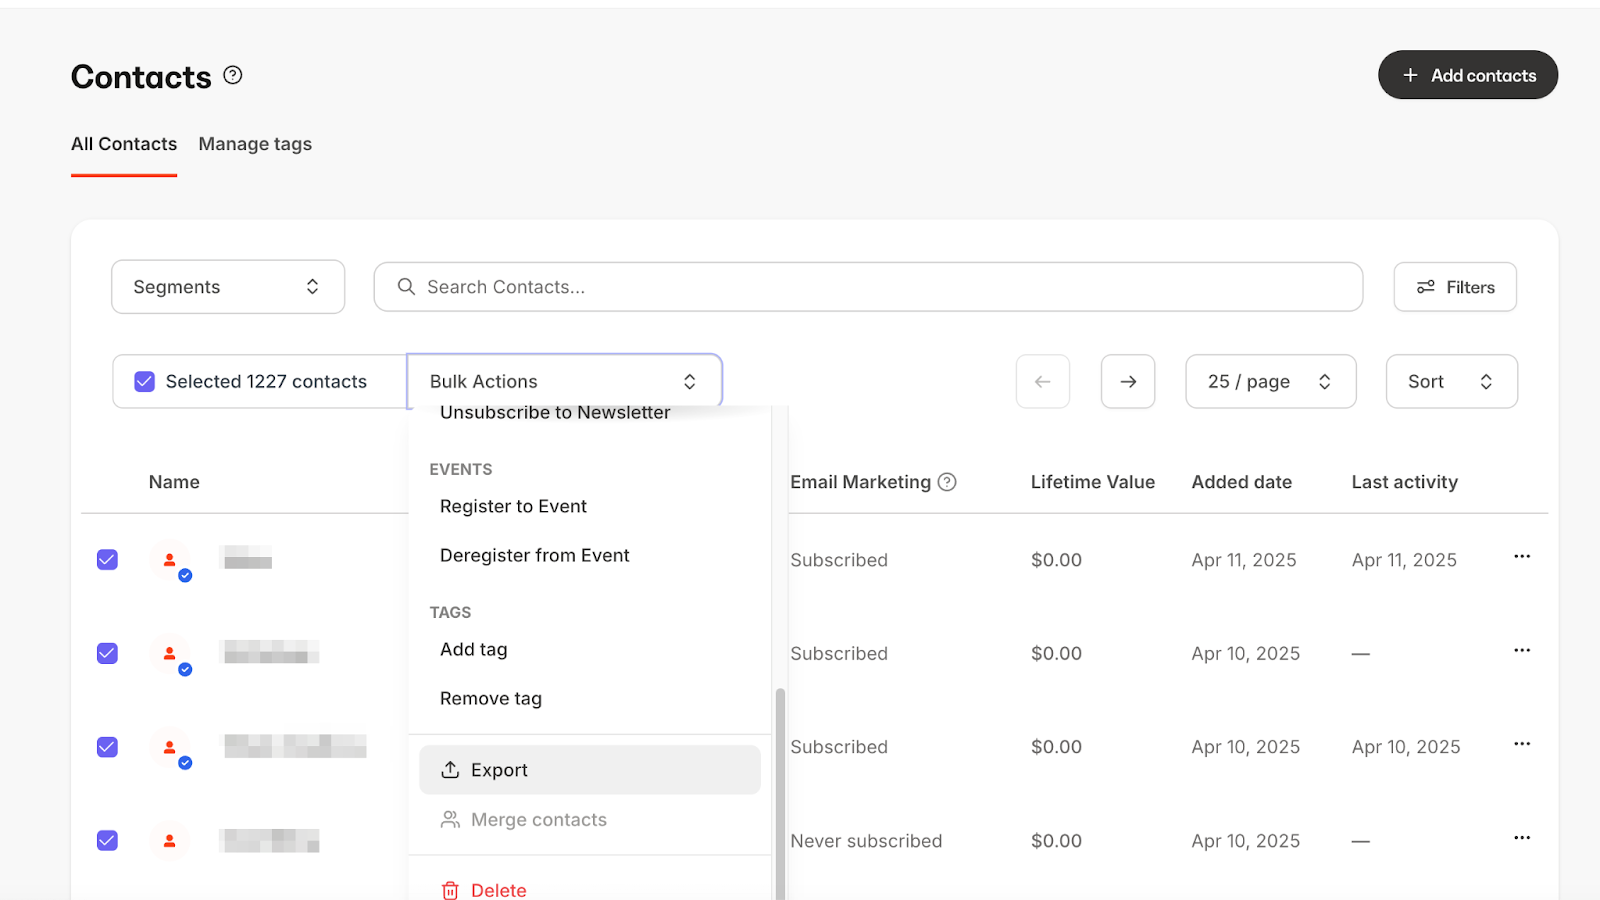1600x900 pixels.
Task: Uncheck third contact row checkbox
Action: click(107, 747)
